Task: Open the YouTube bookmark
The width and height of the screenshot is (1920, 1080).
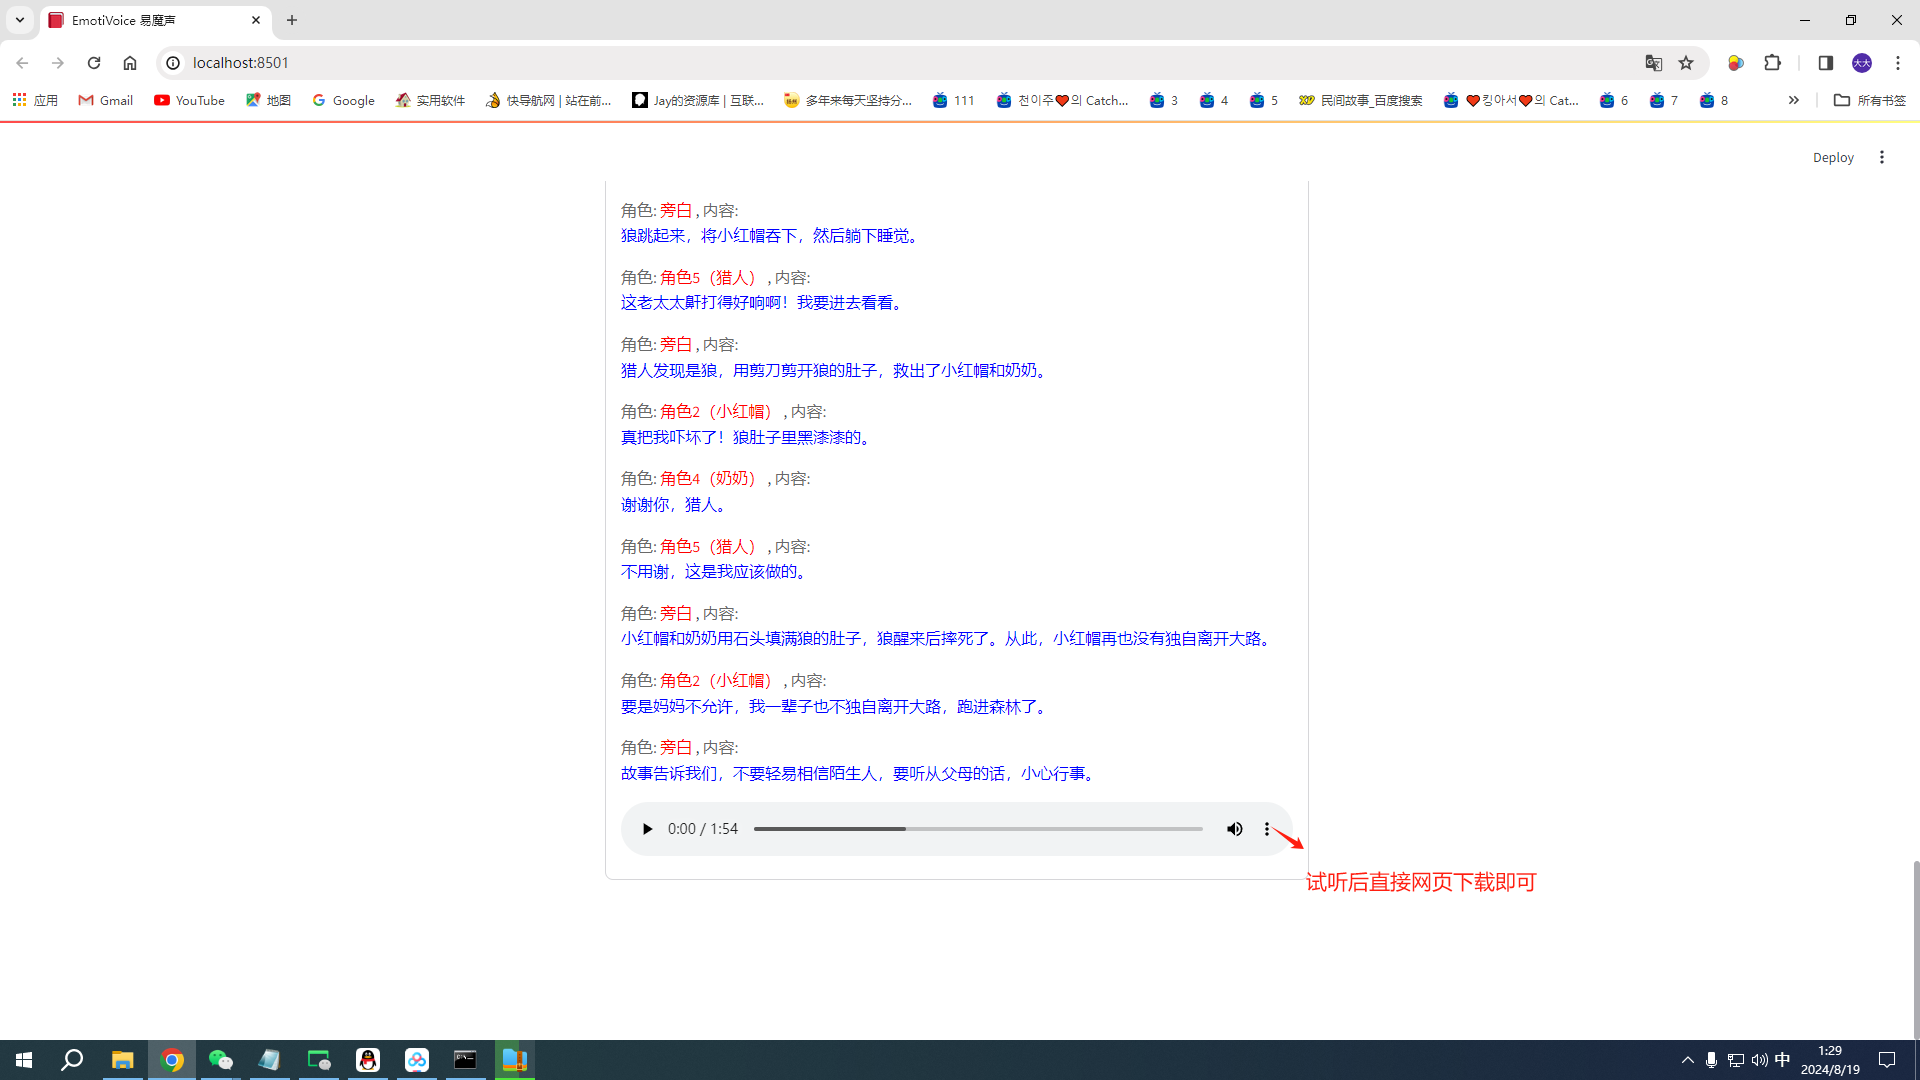Action: (x=189, y=100)
